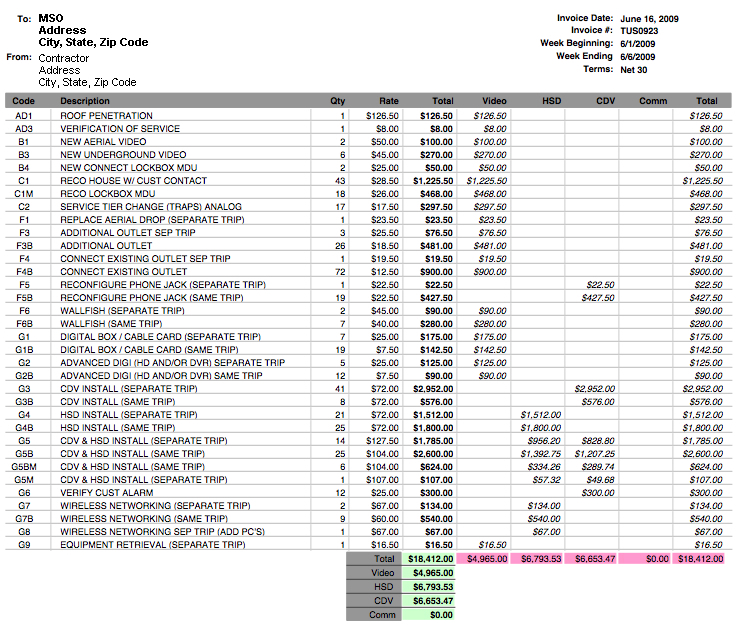The height and width of the screenshot is (625, 739).
Task: Click quantity 72 in the F4B row
Action: tap(339, 271)
